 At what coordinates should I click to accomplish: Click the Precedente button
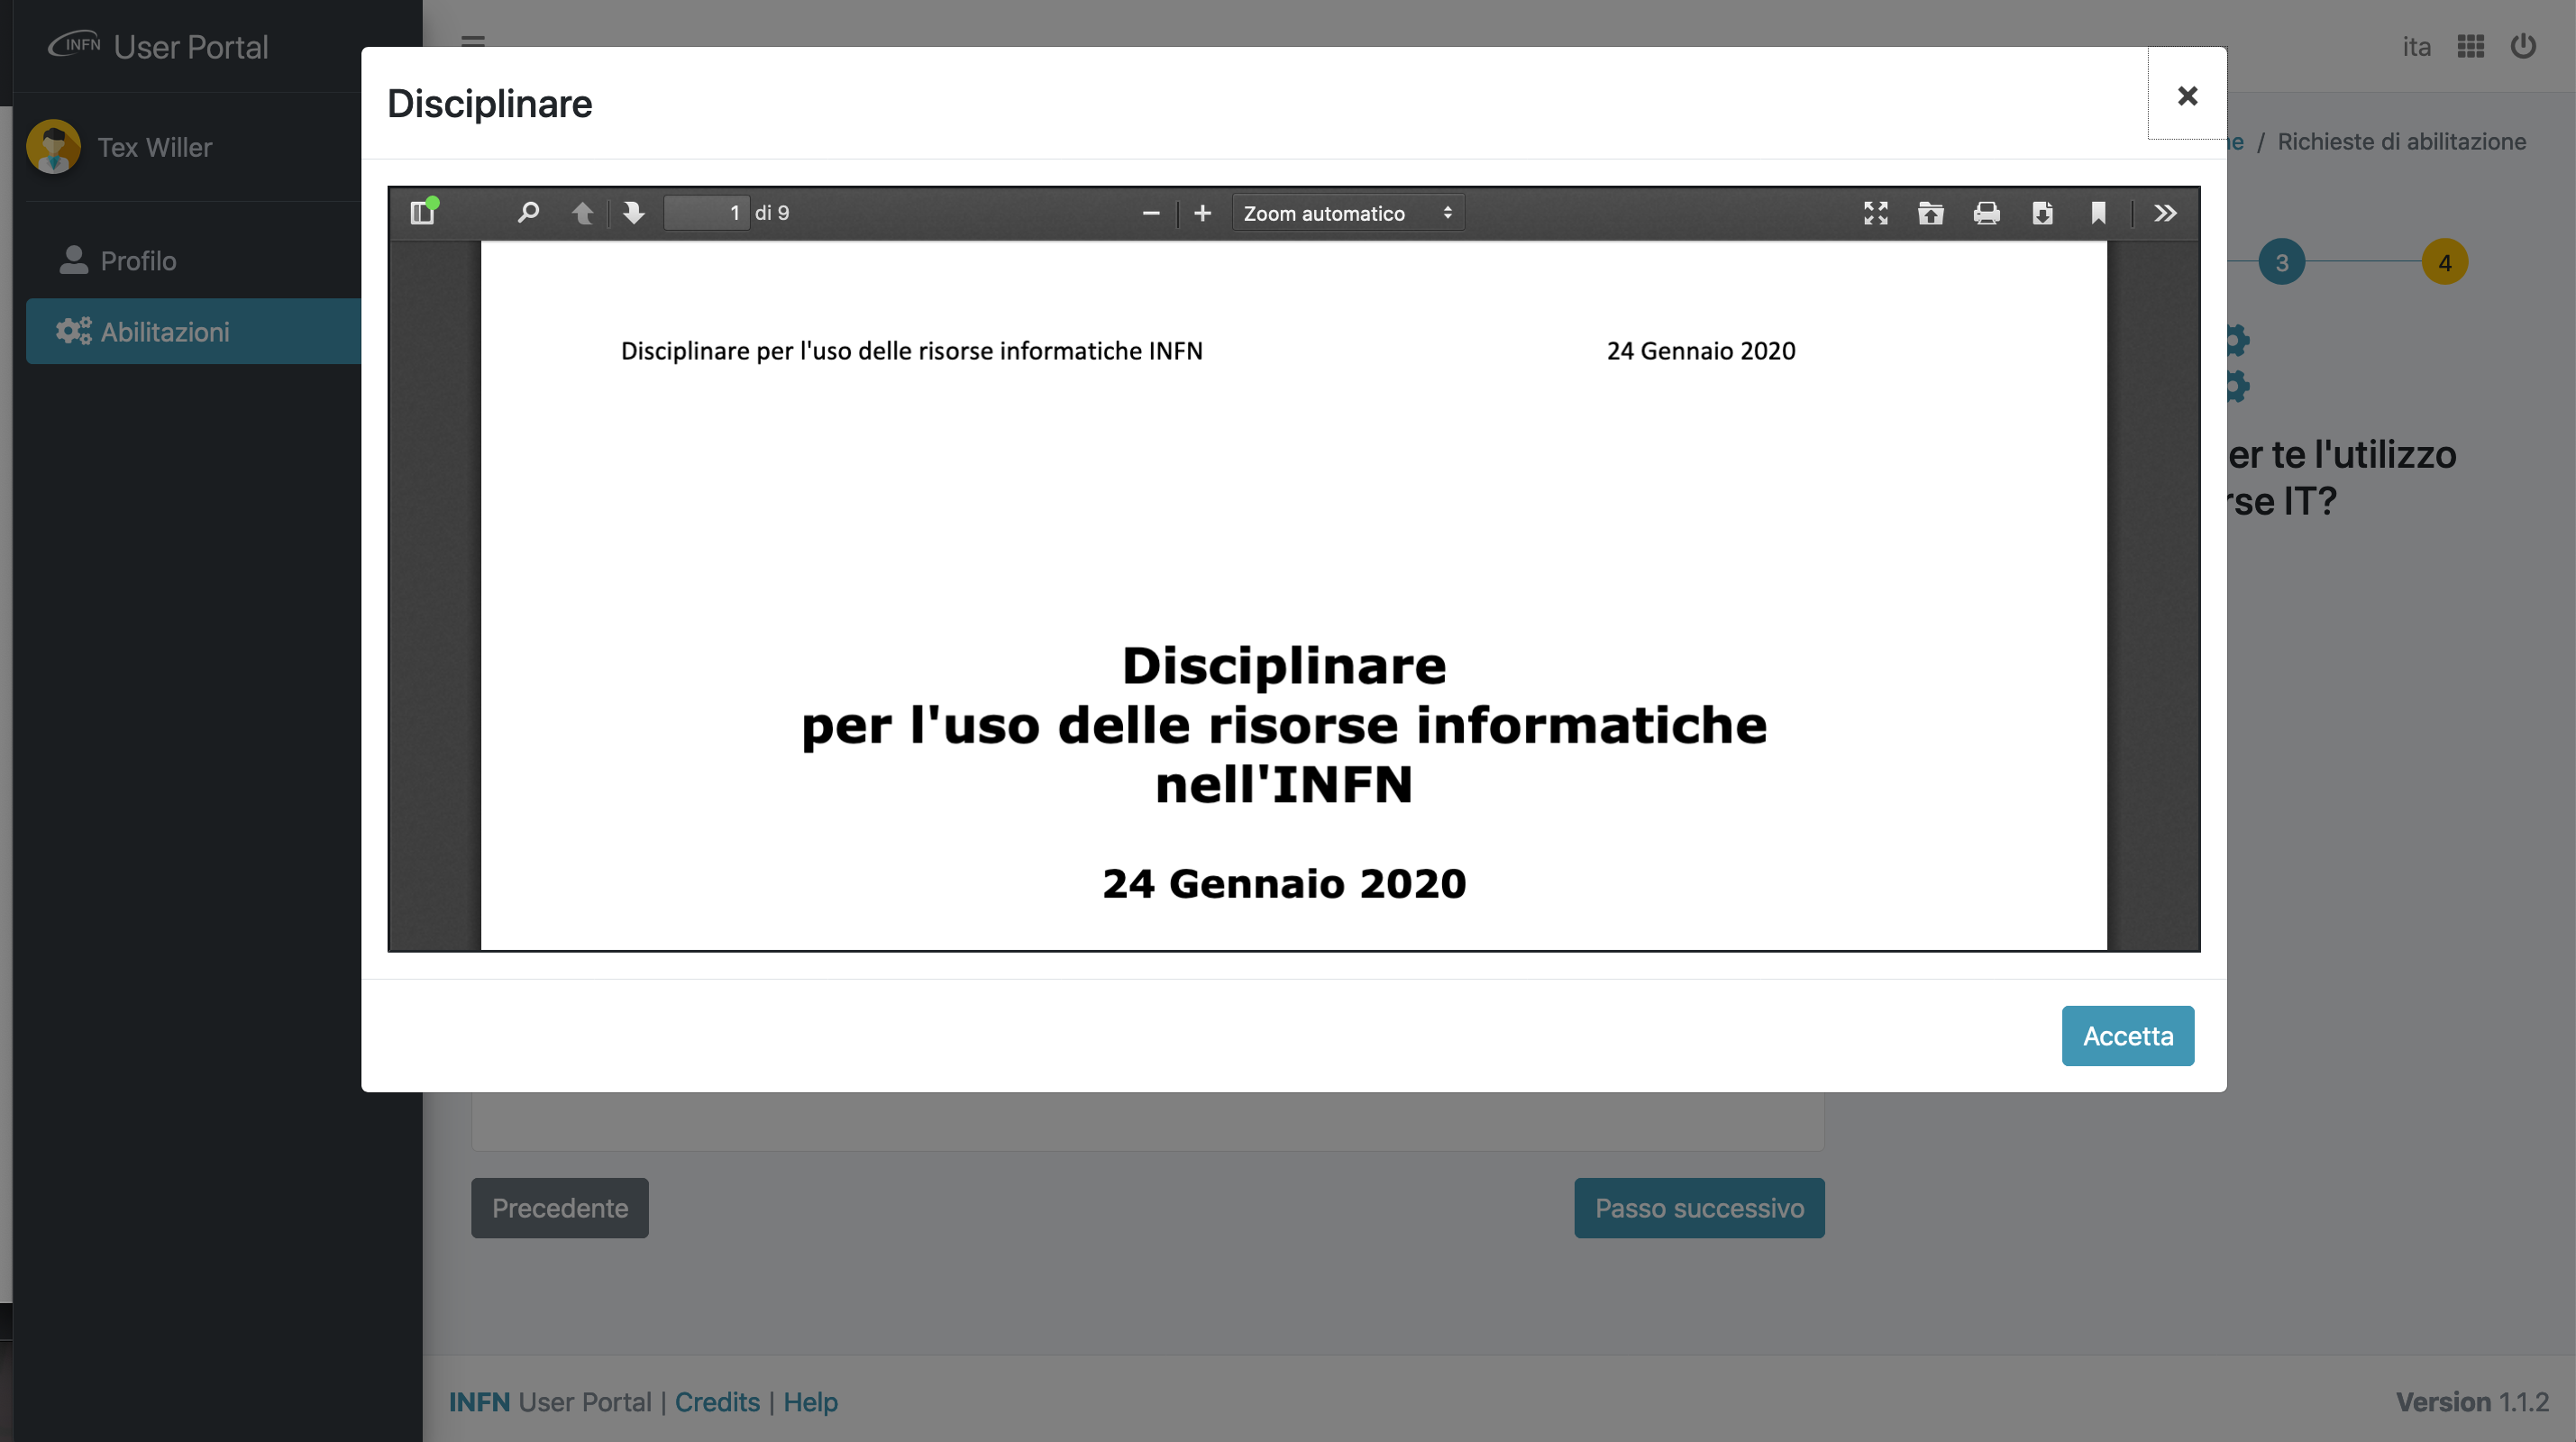(x=560, y=1208)
